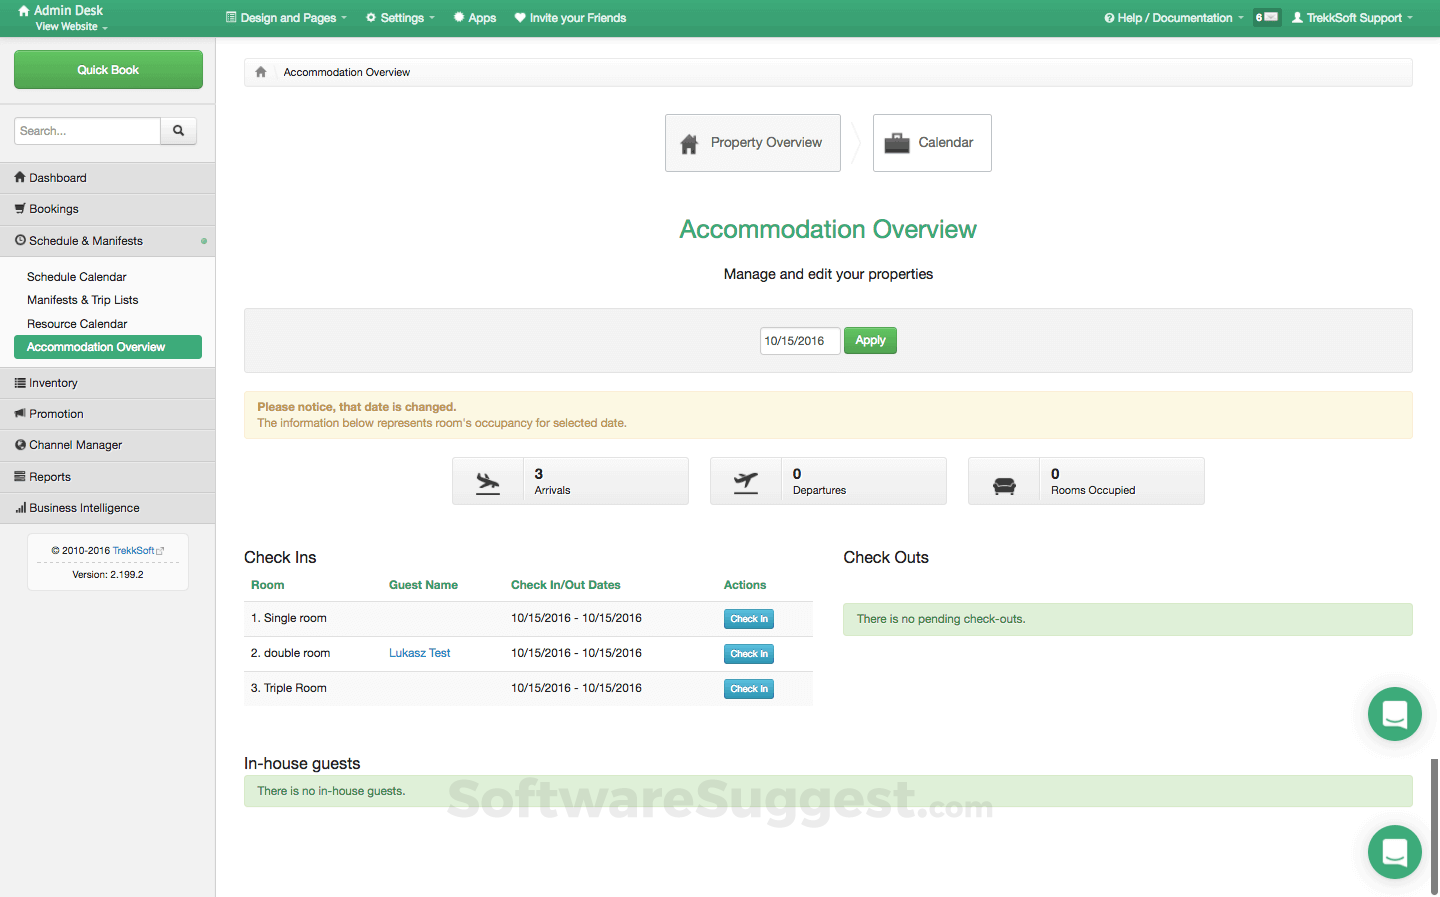The height and width of the screenshot is (897, 1440).
Task: Check in the Single room guest
Action: tap(748, 618)
